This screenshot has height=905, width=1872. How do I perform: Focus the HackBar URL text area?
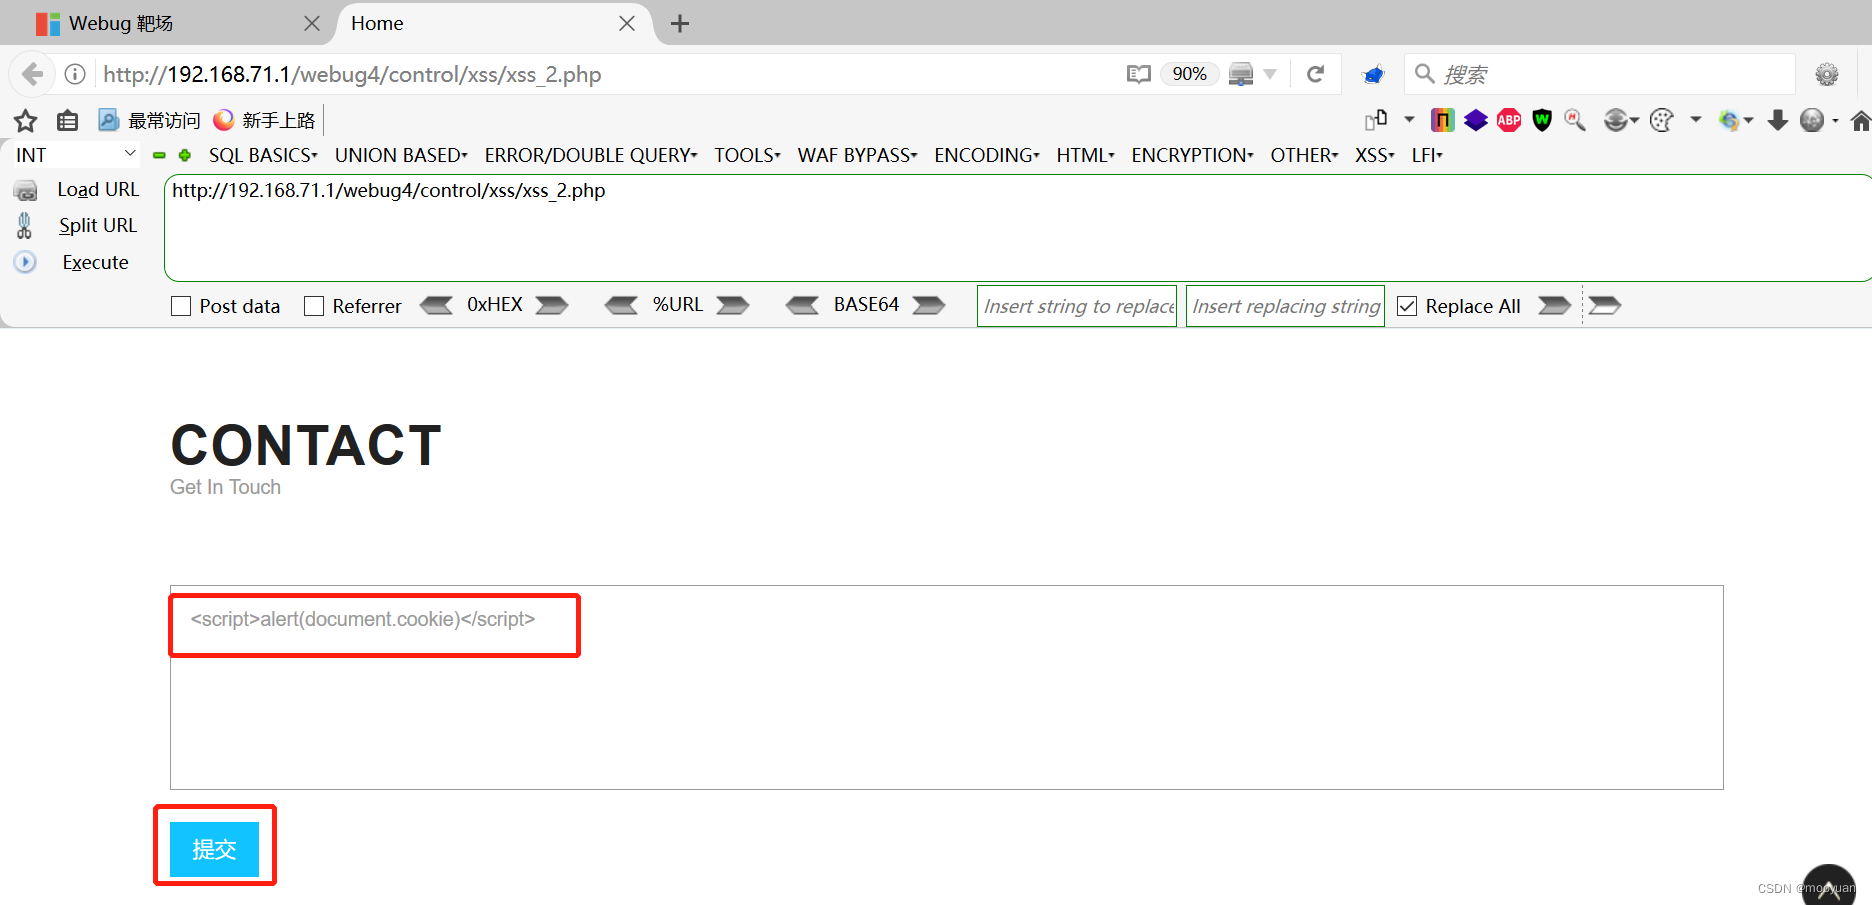[1017, 228]
